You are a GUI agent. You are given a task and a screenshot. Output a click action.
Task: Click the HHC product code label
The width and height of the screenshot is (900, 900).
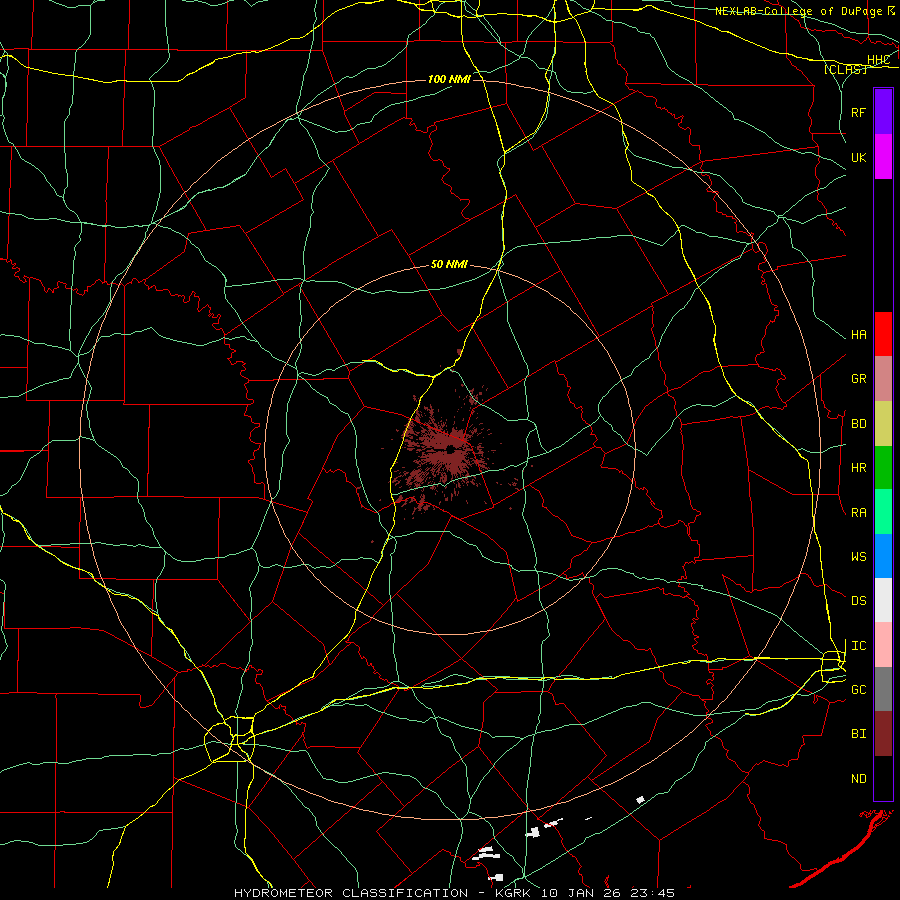[x=878, y=60]
